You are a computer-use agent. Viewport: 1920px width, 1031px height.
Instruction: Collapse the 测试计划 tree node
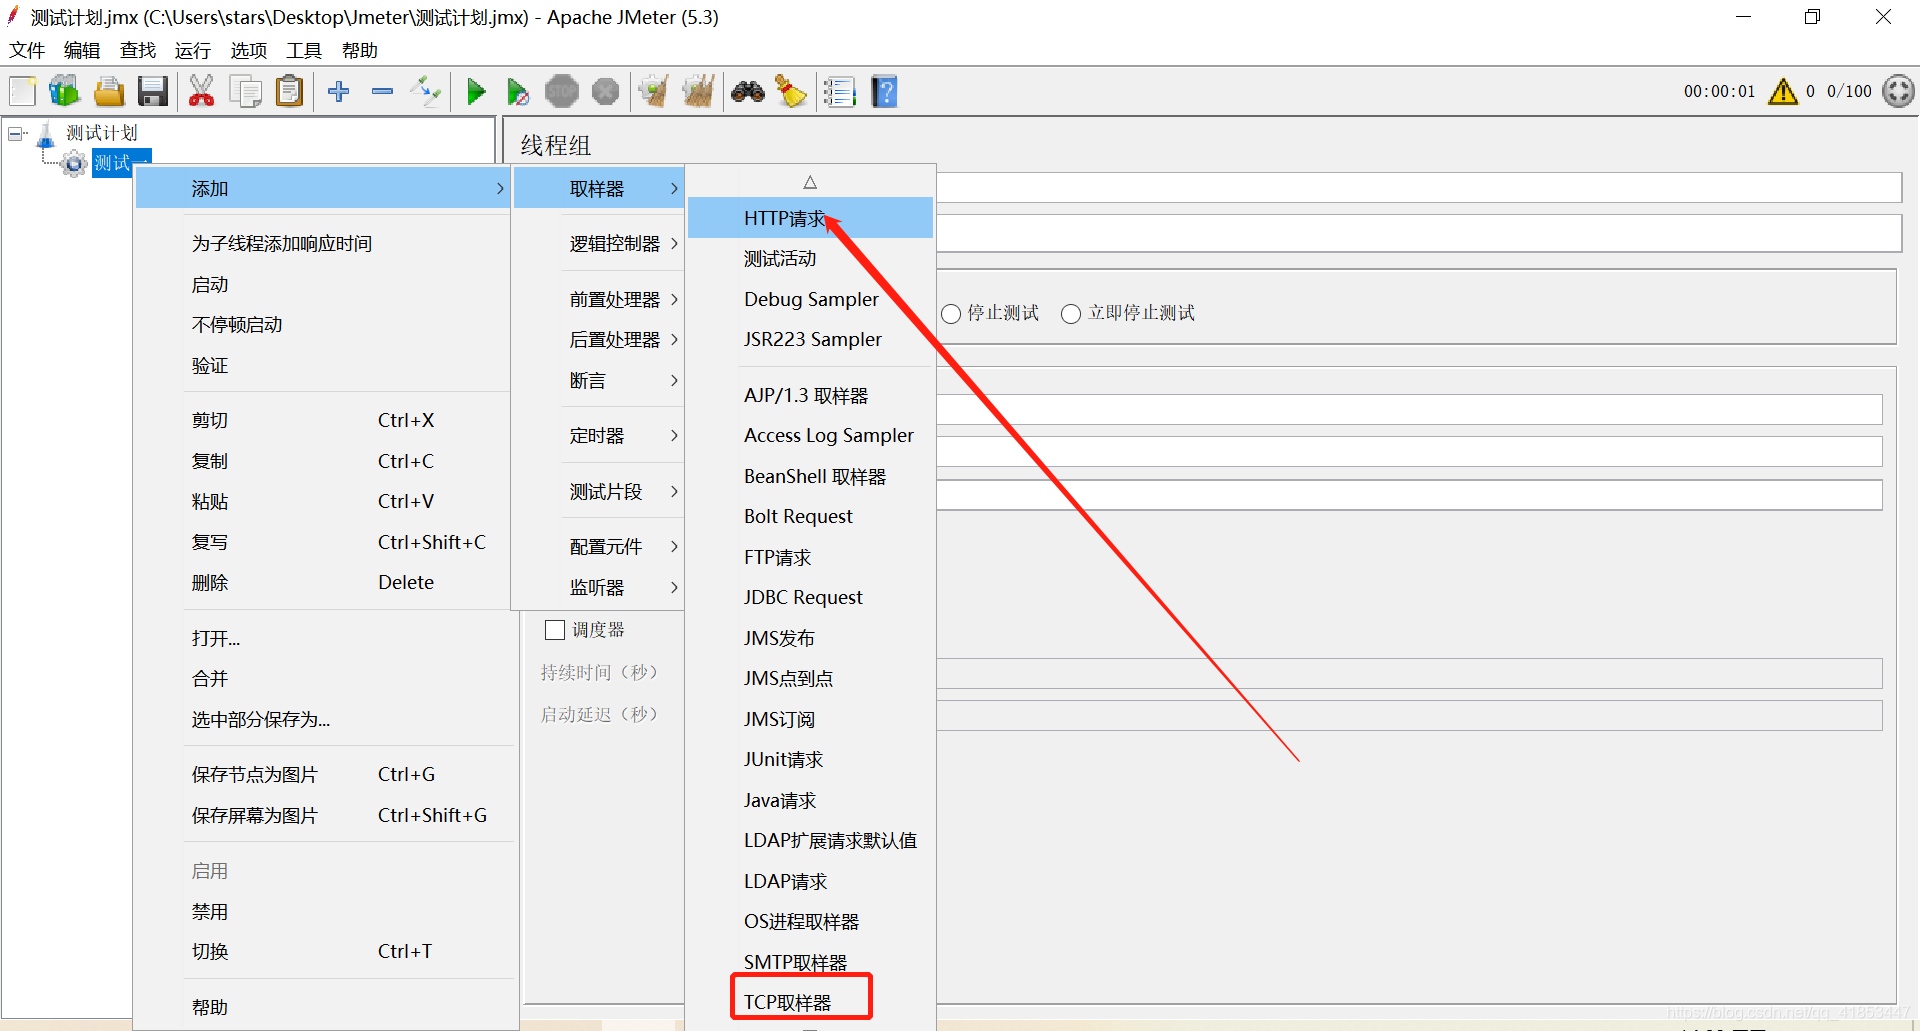16,133
